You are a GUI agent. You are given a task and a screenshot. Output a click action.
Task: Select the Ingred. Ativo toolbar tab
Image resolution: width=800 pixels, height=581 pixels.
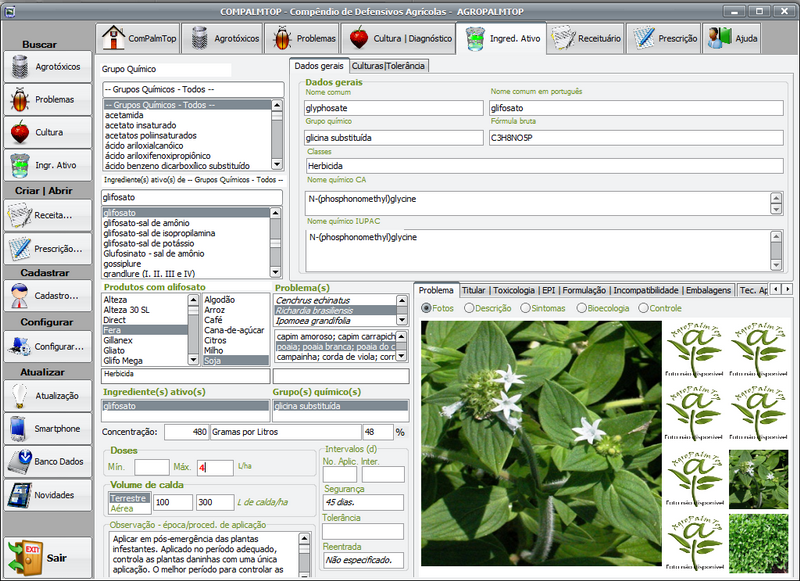click(501, 38)
